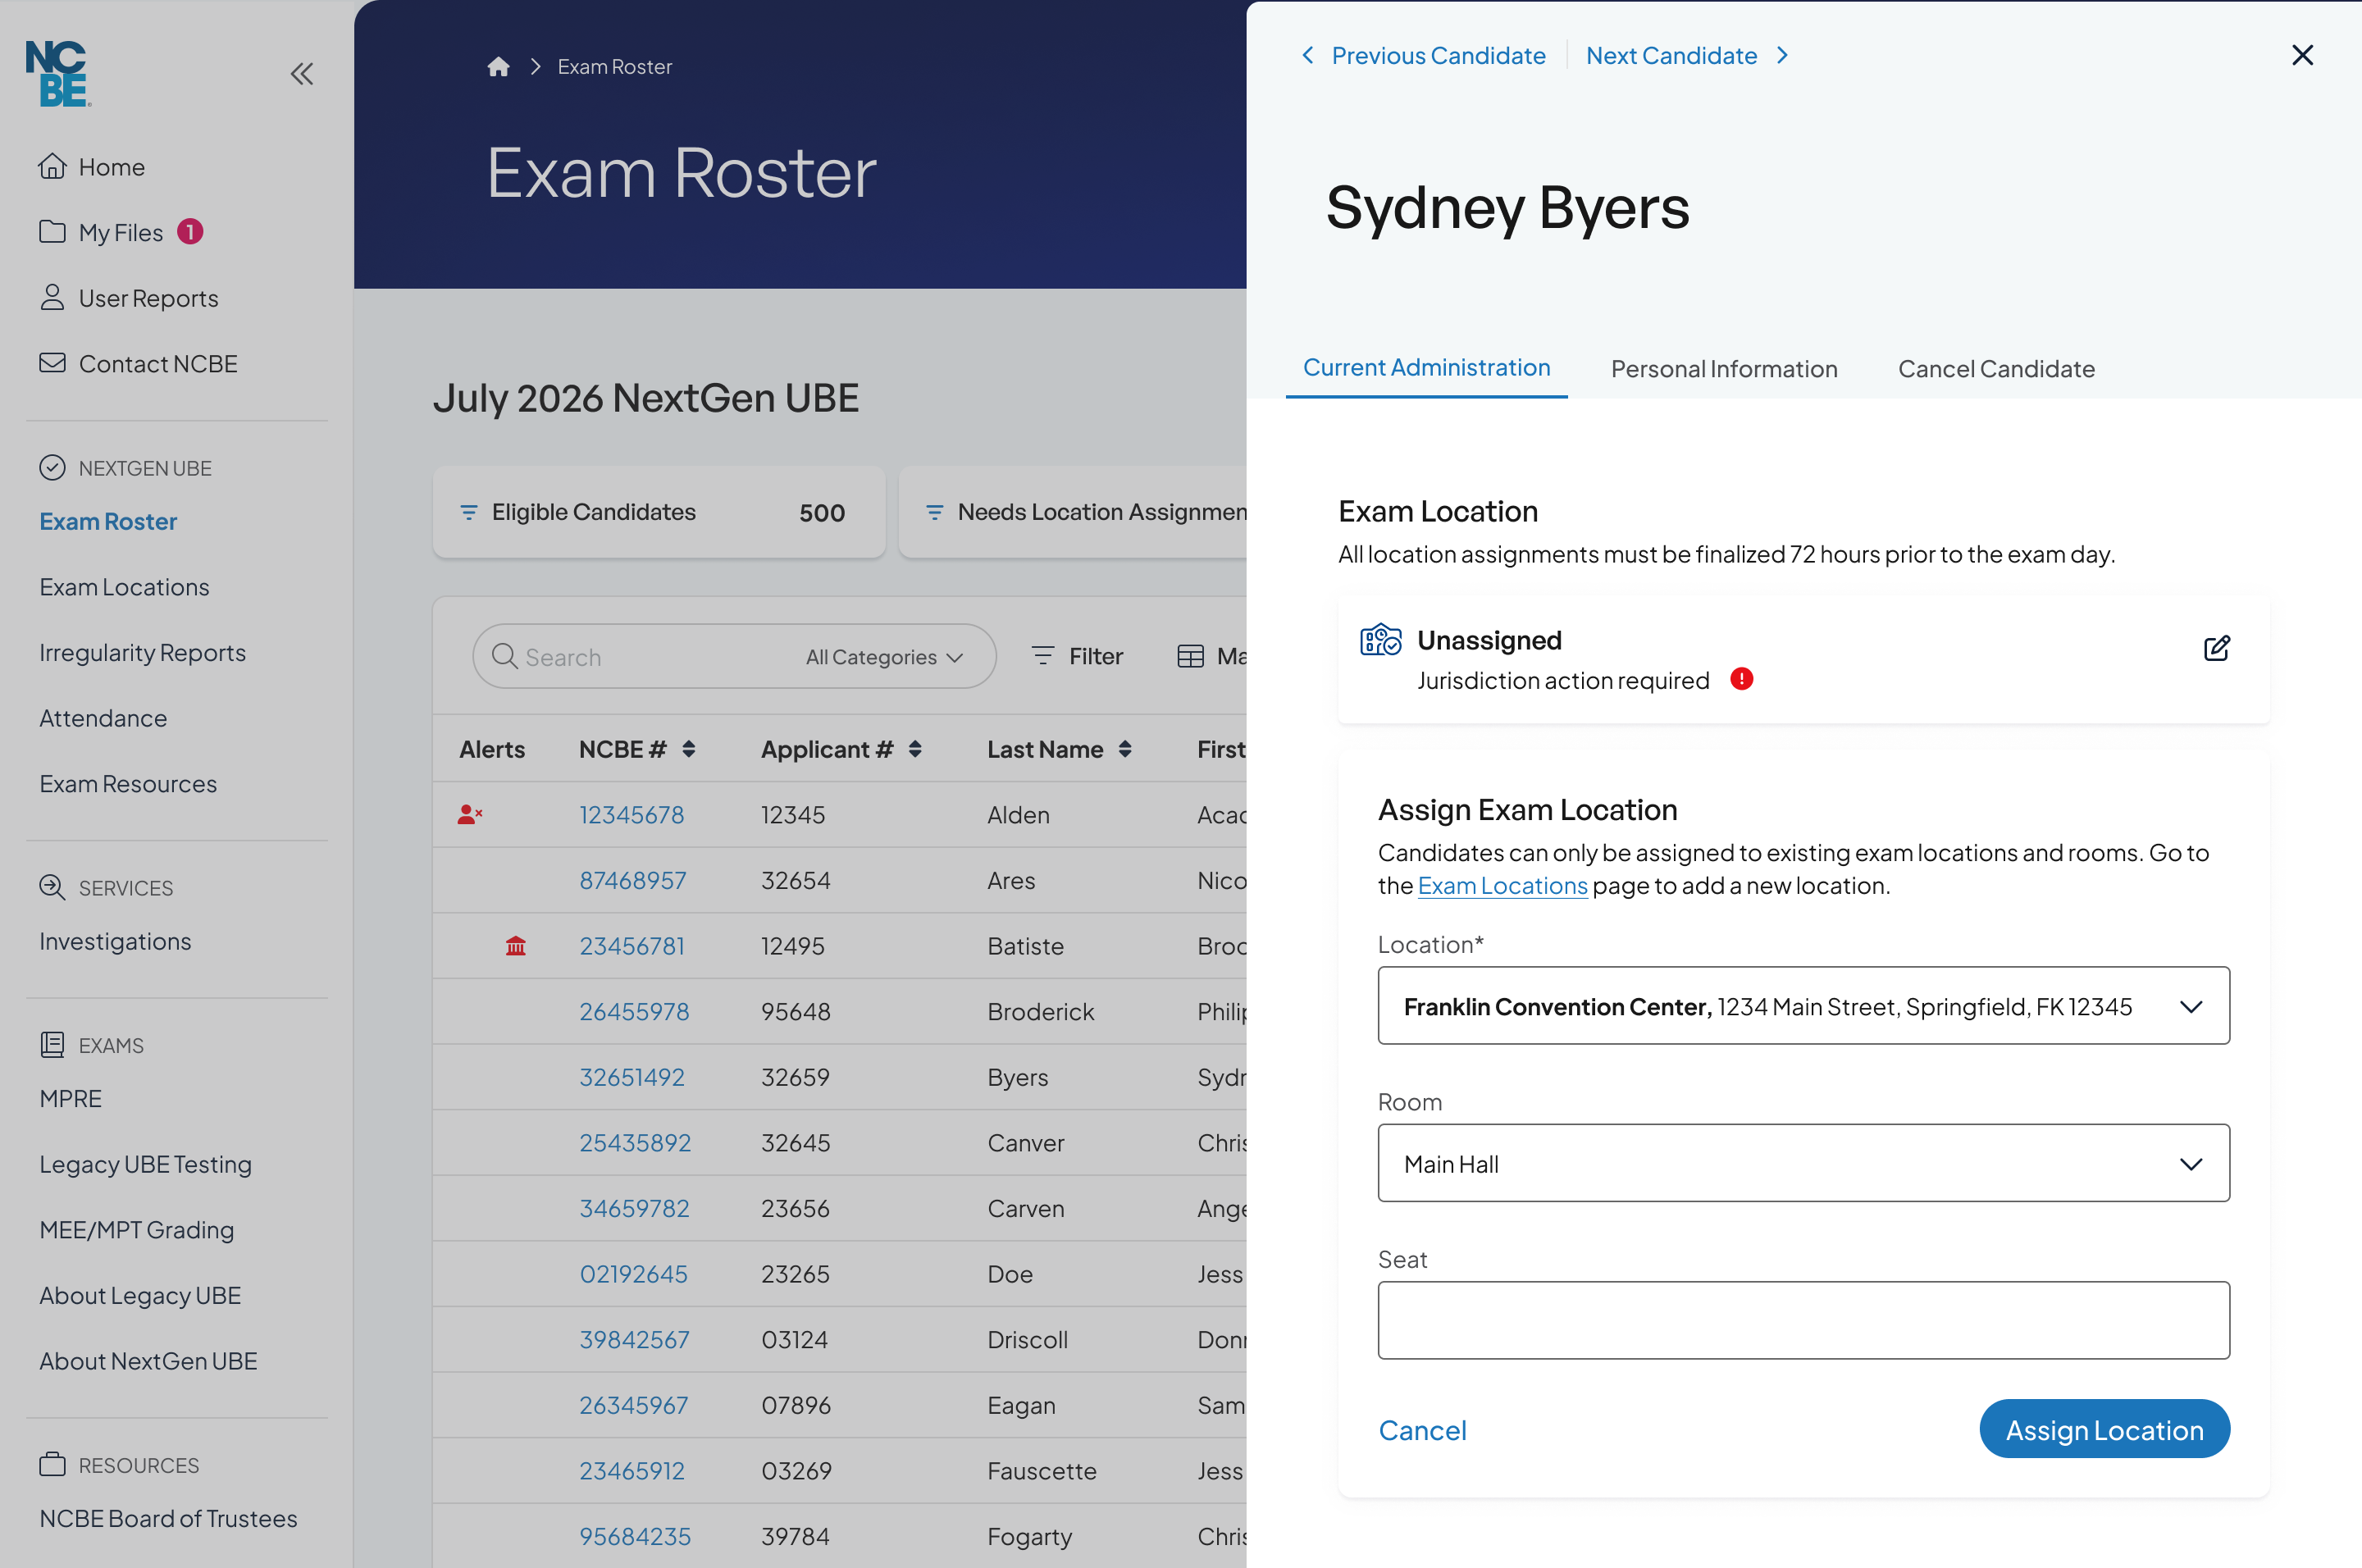Image resolution: width=2362 pixels, height=1568 pixels.
Task: Open the Room dropdown showing Main Hall
Action: pyautogui.click(x=1803, y=1163)
